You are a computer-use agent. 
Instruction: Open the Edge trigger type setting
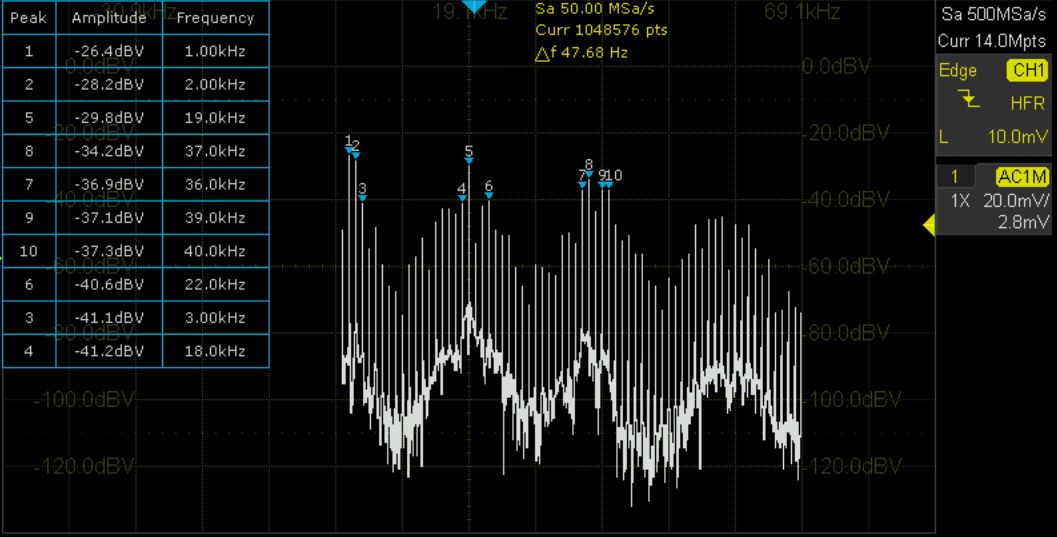click(957, 71)
